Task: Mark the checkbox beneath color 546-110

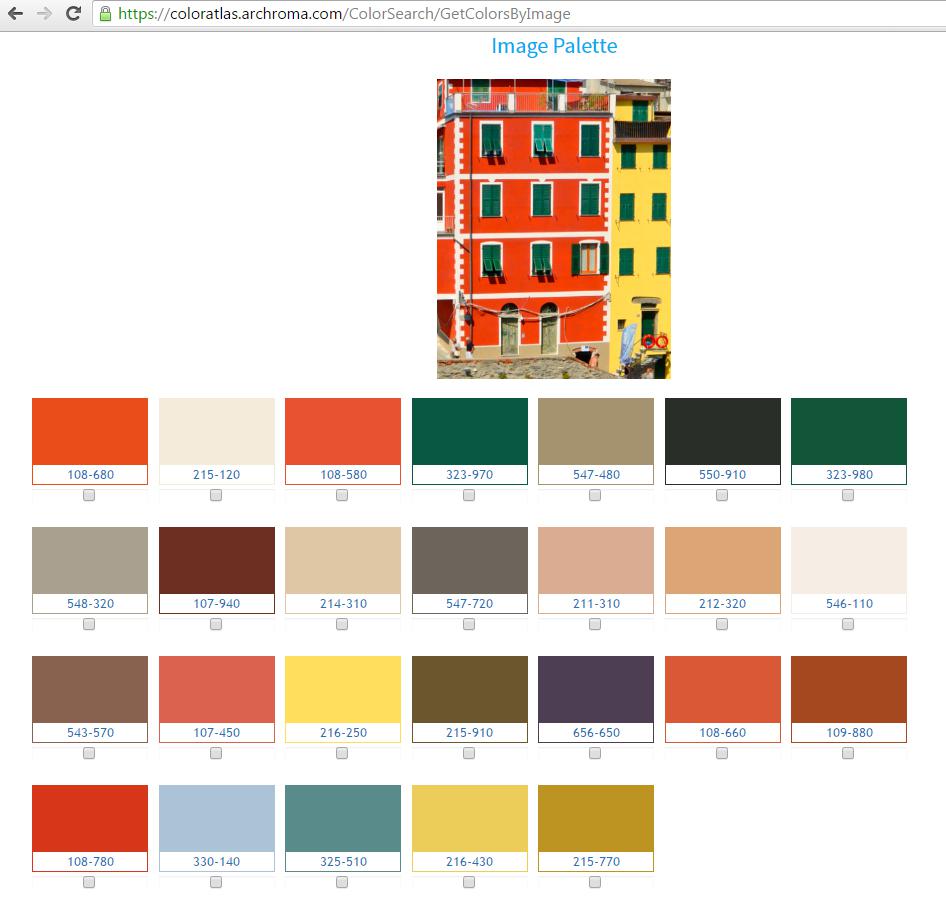Action: pos(848,624)
